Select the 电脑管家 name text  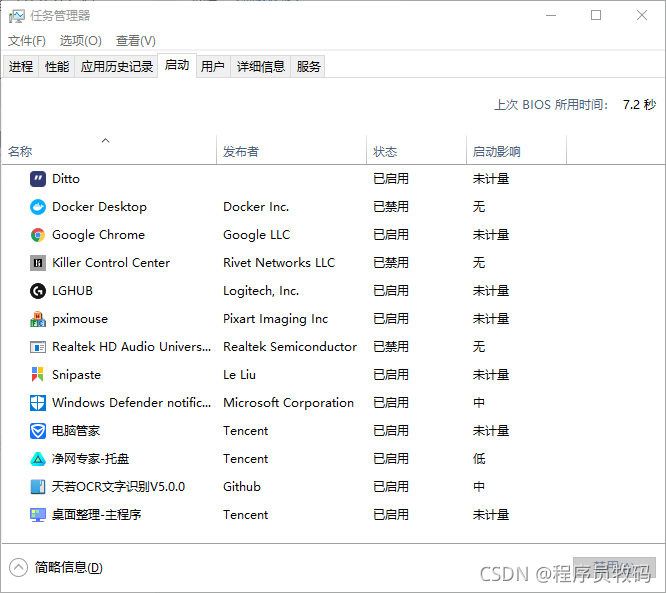(x=76, y=431)
